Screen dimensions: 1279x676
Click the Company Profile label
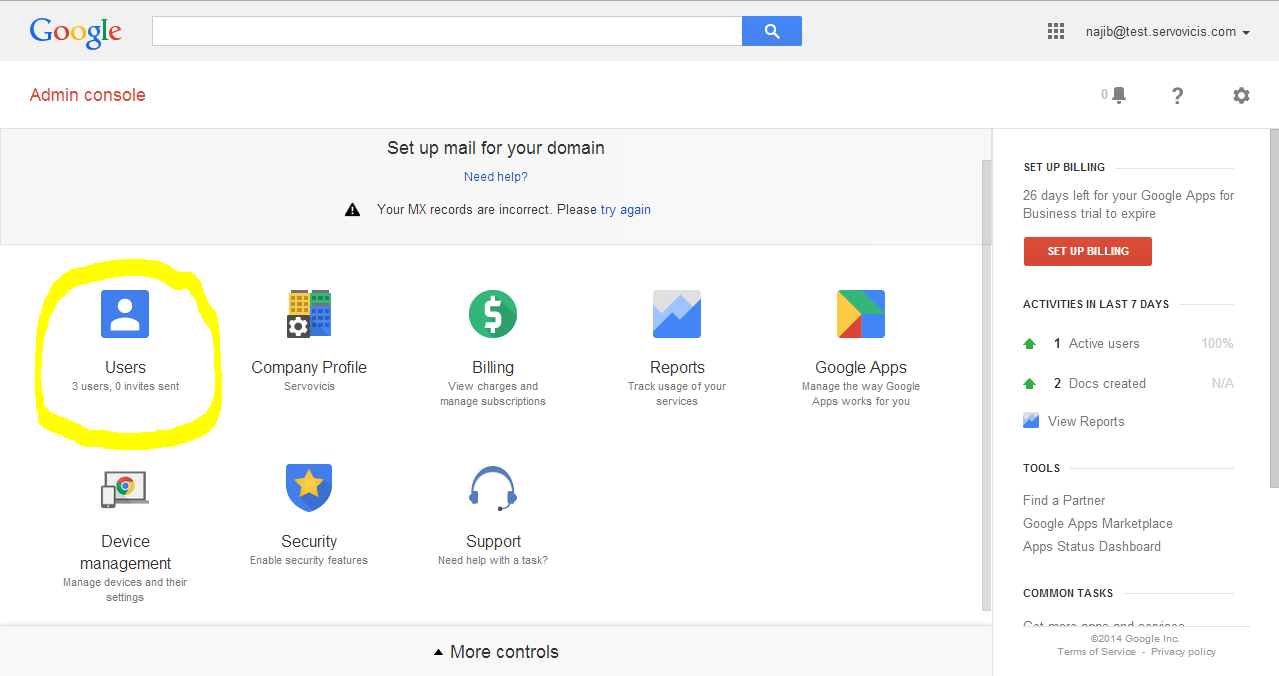(x=309, y=367)
